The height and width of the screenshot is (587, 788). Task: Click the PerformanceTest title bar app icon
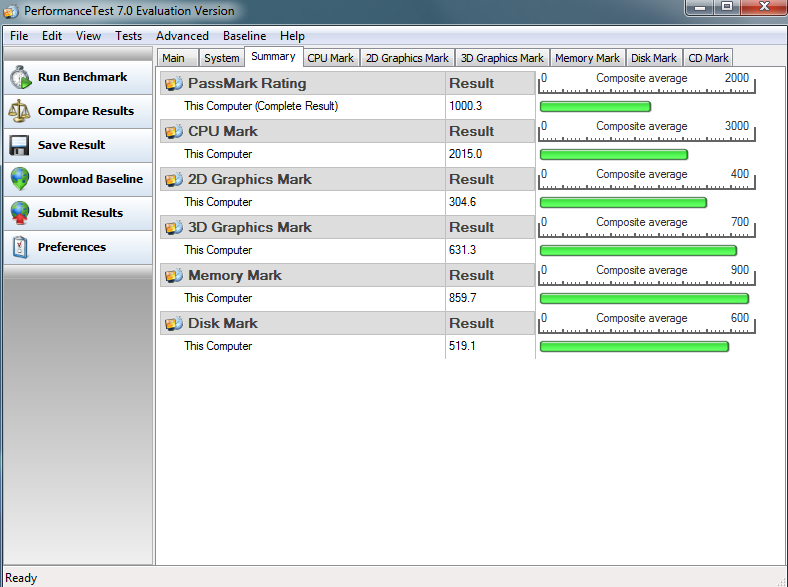(x=11, y=11)
